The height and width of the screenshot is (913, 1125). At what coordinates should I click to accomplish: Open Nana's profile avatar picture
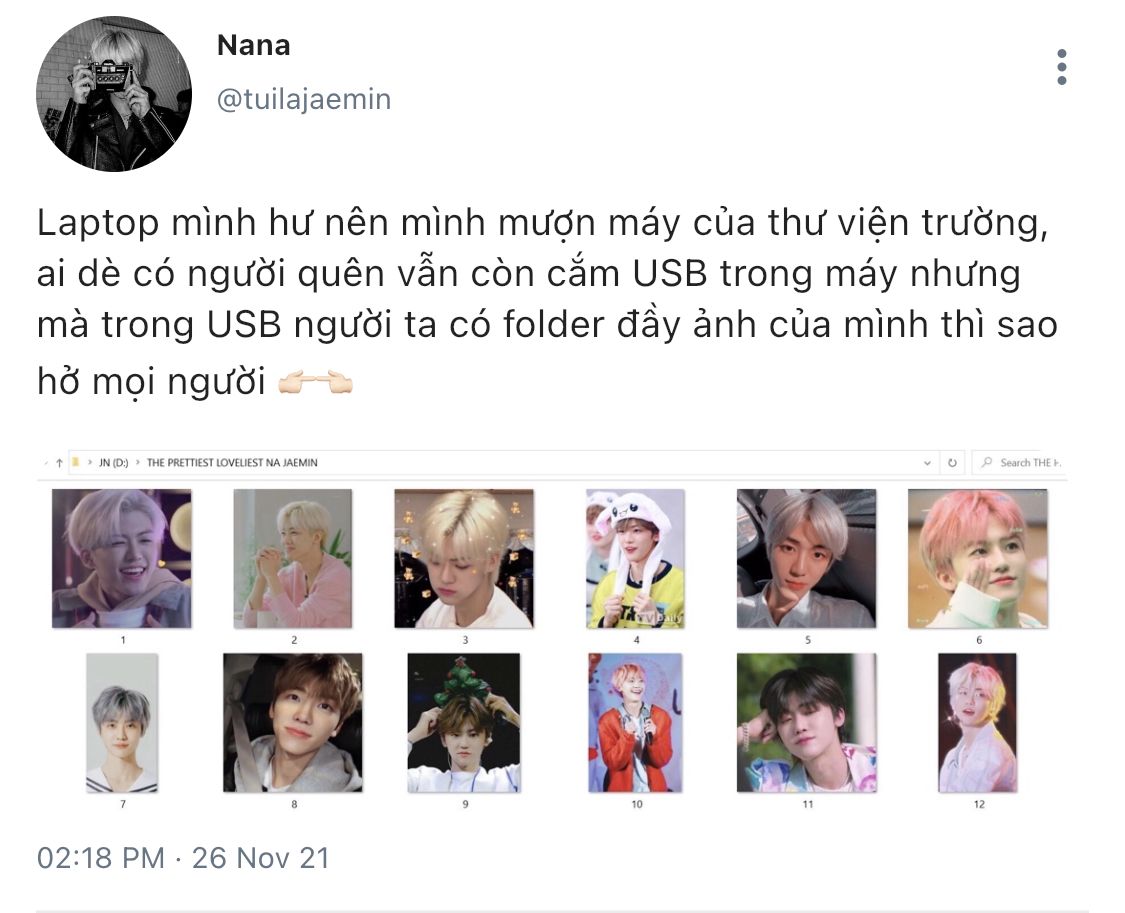(114, 94)
